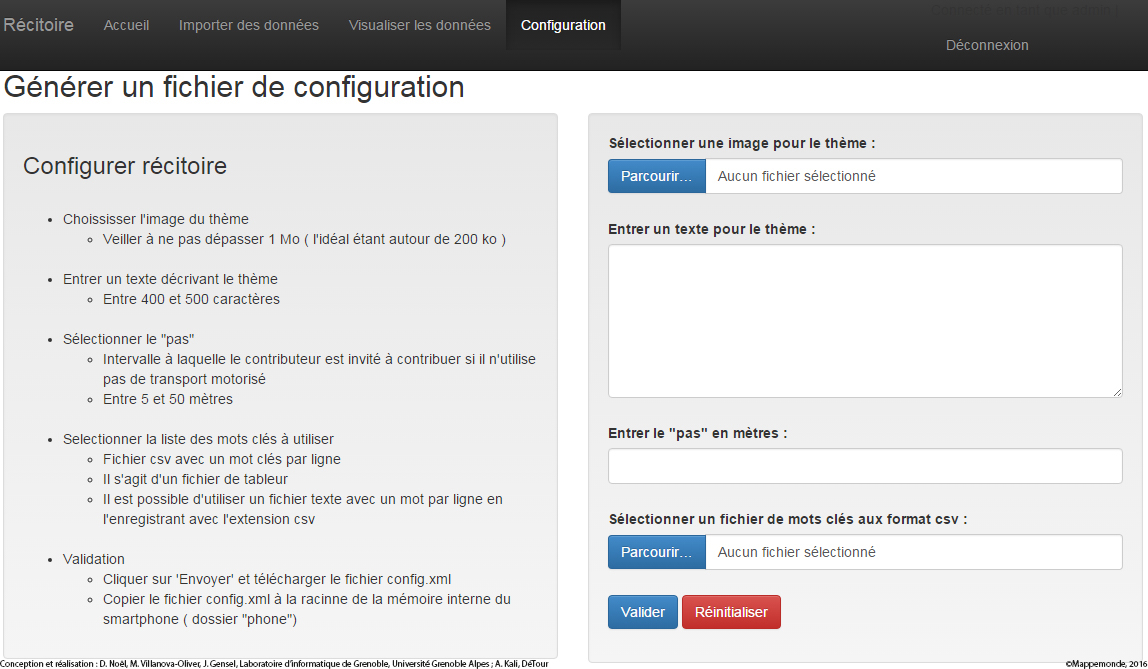This screenshot has height=669, width=1148.
Task: Grab the text area resize handle
Action: pyautogui.click(x=1117, y=392)
